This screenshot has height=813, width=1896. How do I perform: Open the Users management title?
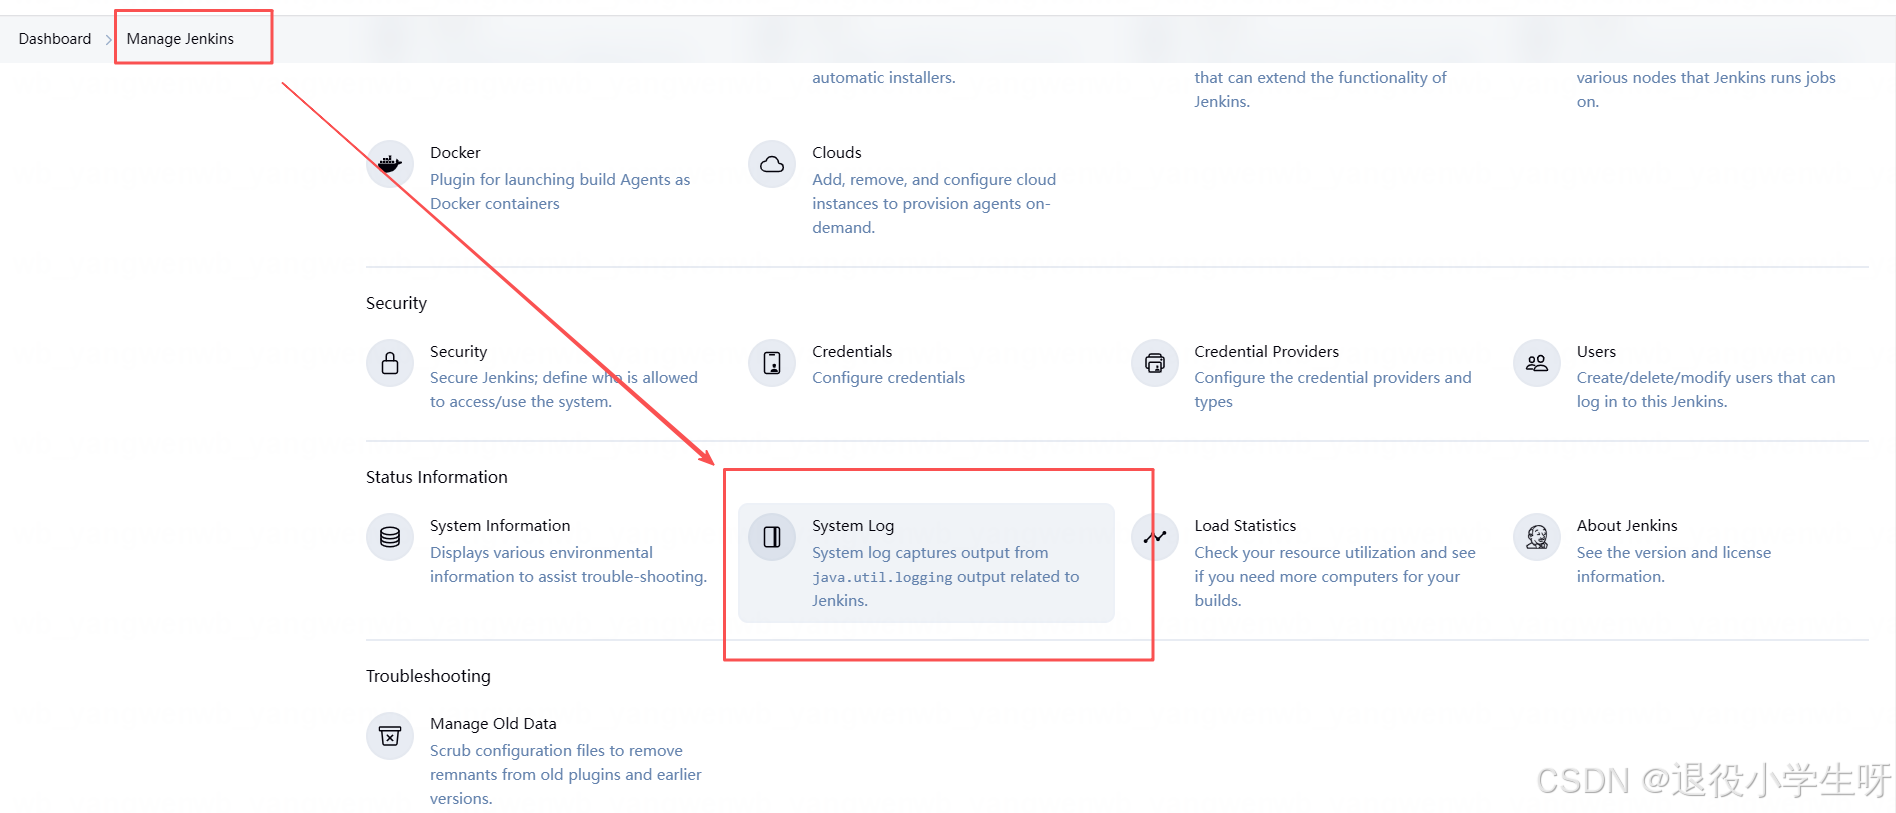pyautogui.click(x=1596, y=351)
